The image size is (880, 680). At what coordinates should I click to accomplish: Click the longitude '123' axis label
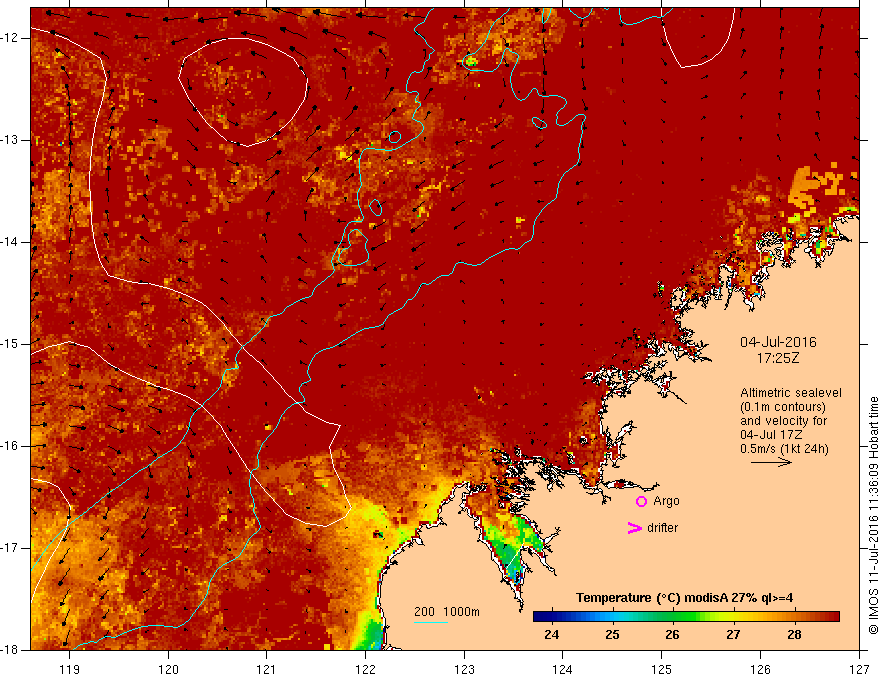click(464, 669)
